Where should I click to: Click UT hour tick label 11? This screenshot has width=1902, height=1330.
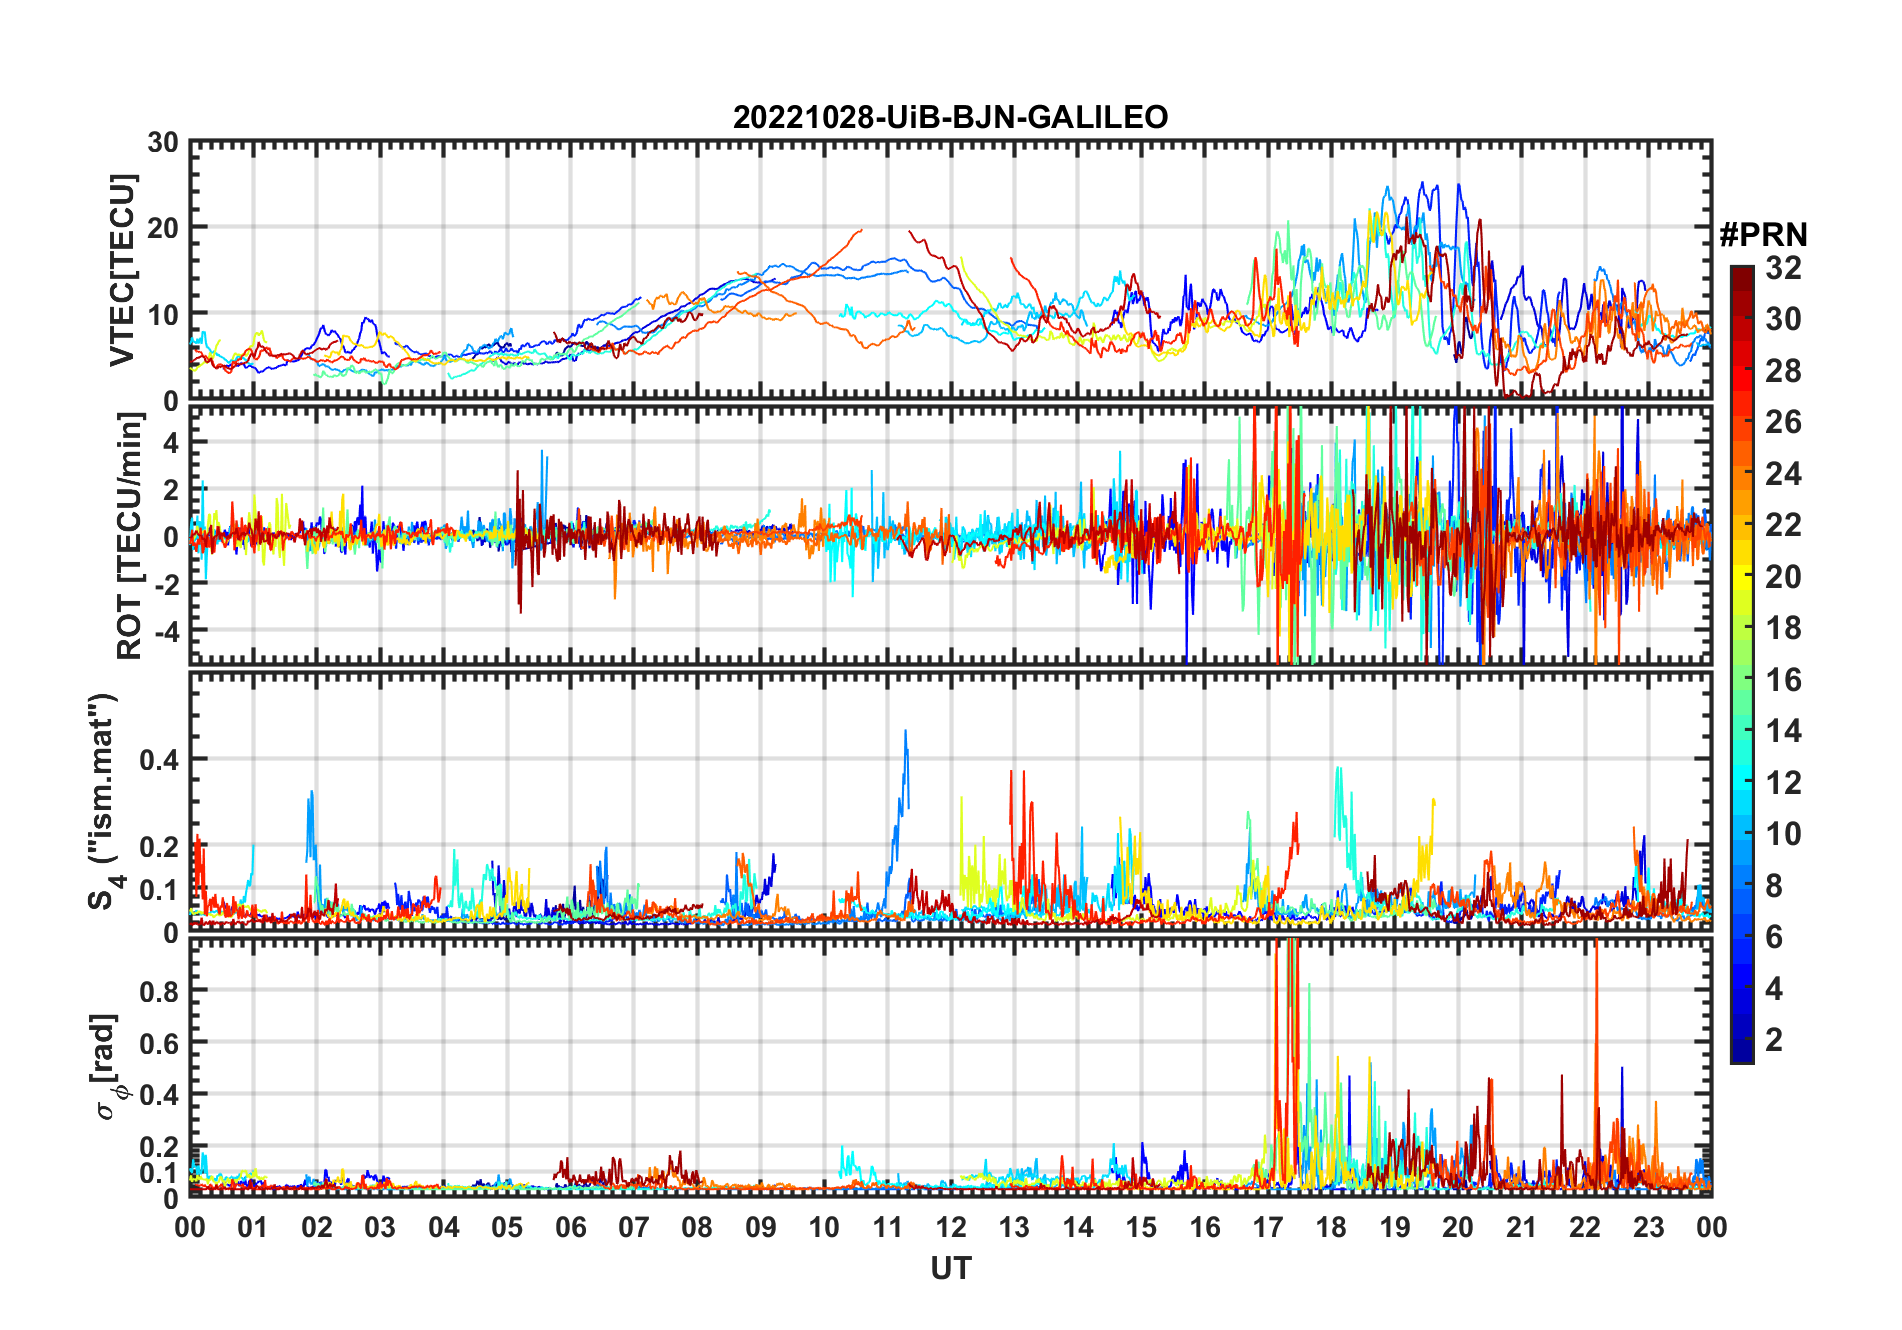[888, 1227]
